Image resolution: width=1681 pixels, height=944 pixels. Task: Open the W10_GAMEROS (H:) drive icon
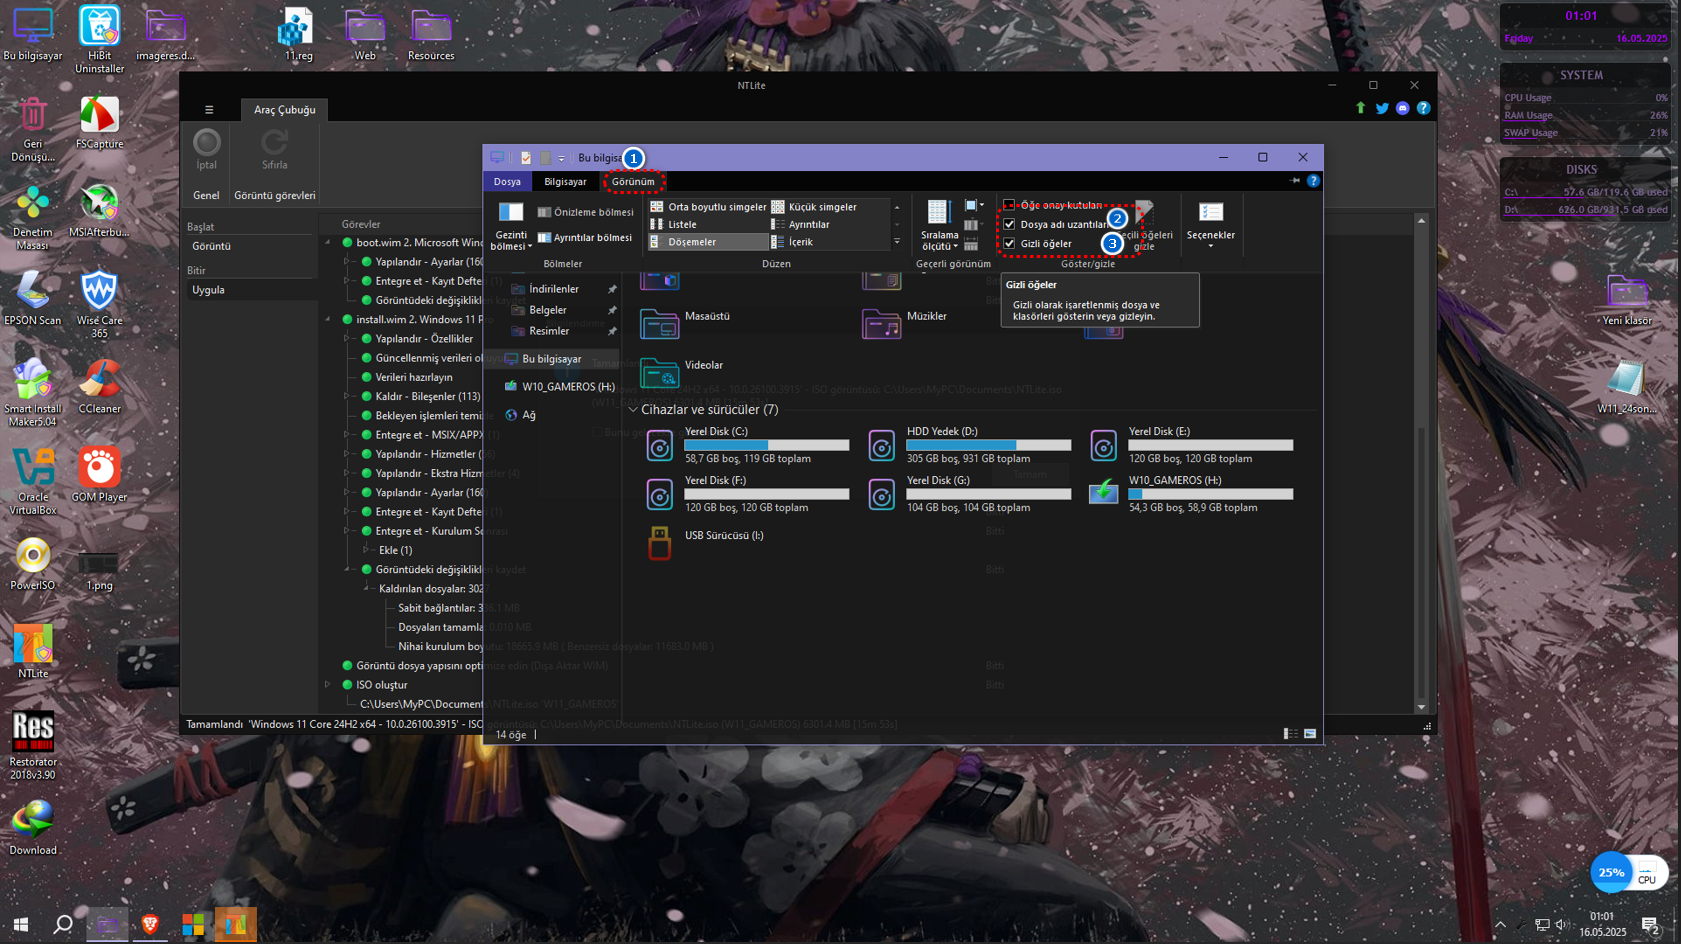coord(1103,493)
